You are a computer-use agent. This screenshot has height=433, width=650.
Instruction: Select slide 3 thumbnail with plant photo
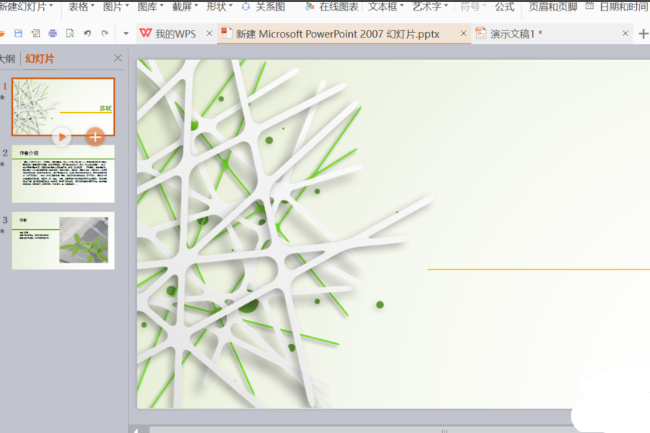point(63,240)
